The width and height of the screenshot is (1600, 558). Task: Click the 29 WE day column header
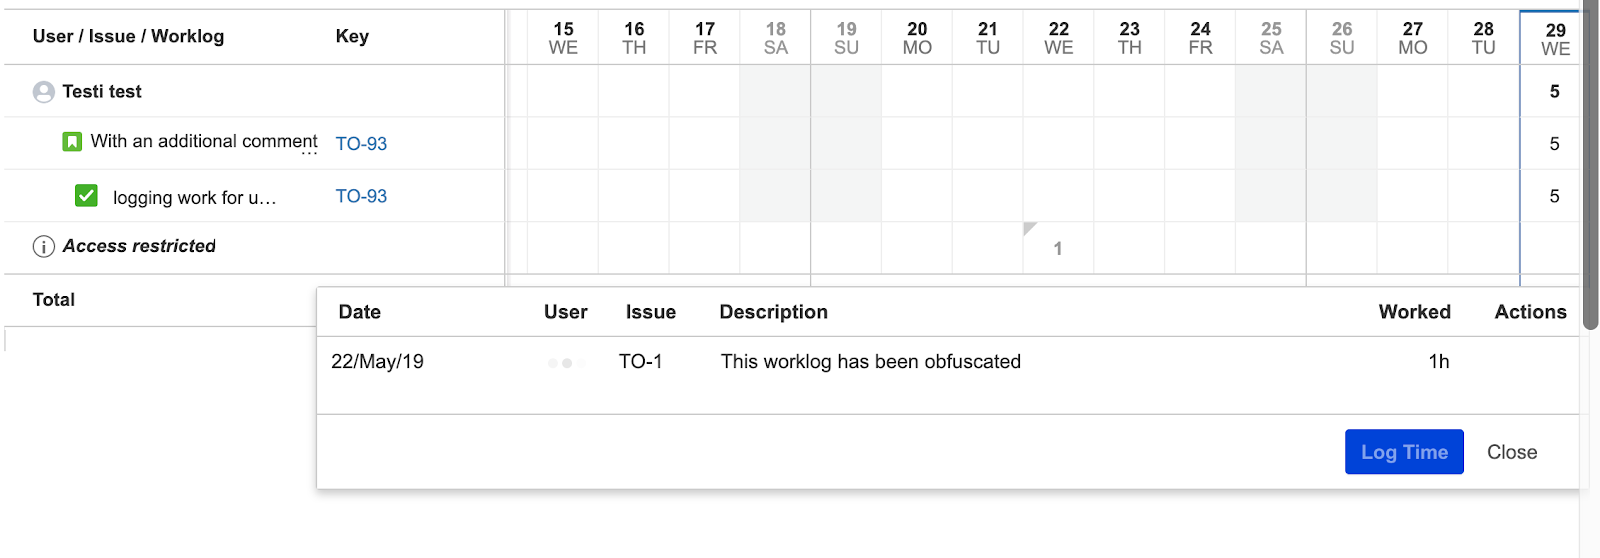(x=1555, y=39)
